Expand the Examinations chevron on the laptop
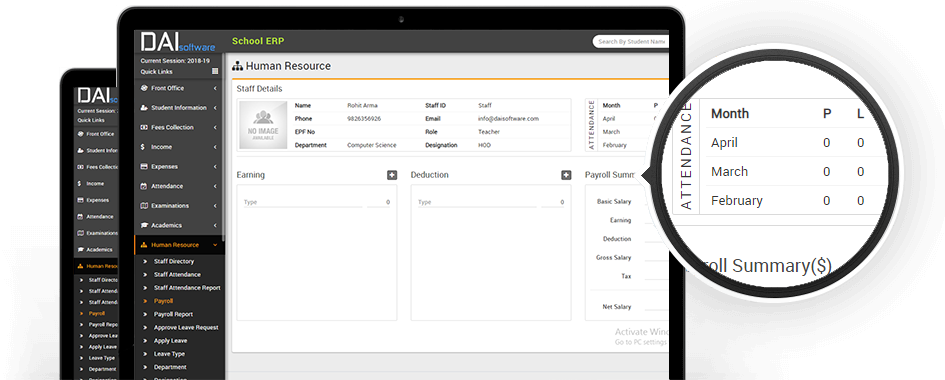This screenshot has width=945, height=380. [x=215, y=205]
